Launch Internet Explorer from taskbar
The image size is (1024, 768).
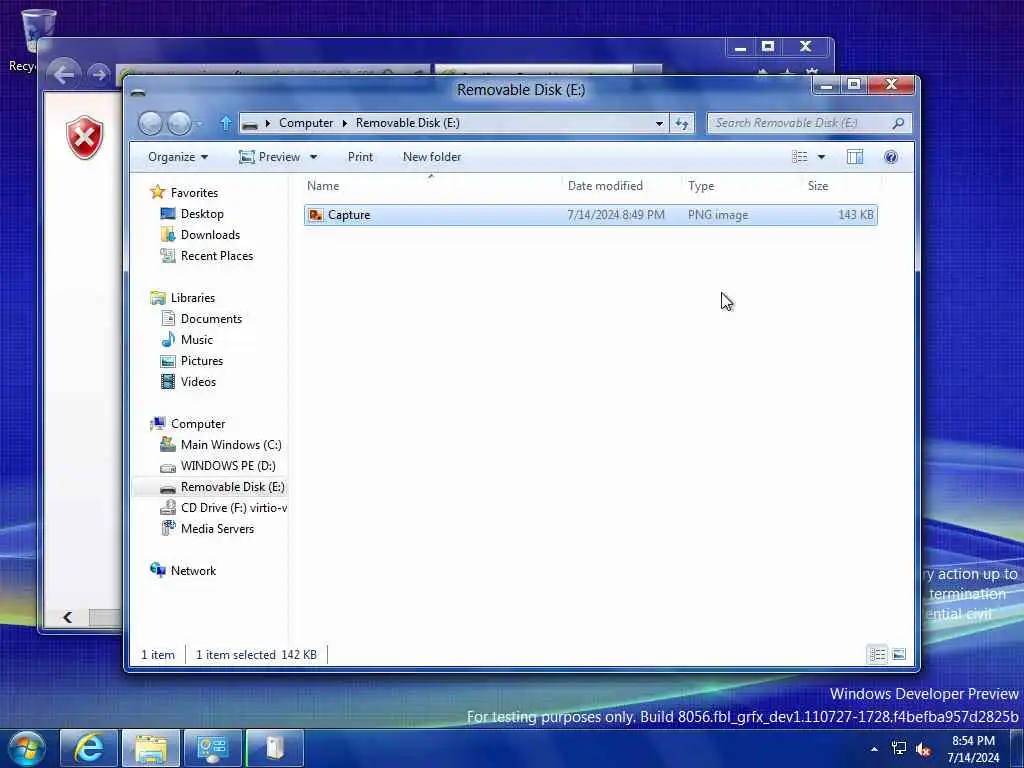[89, 748]
